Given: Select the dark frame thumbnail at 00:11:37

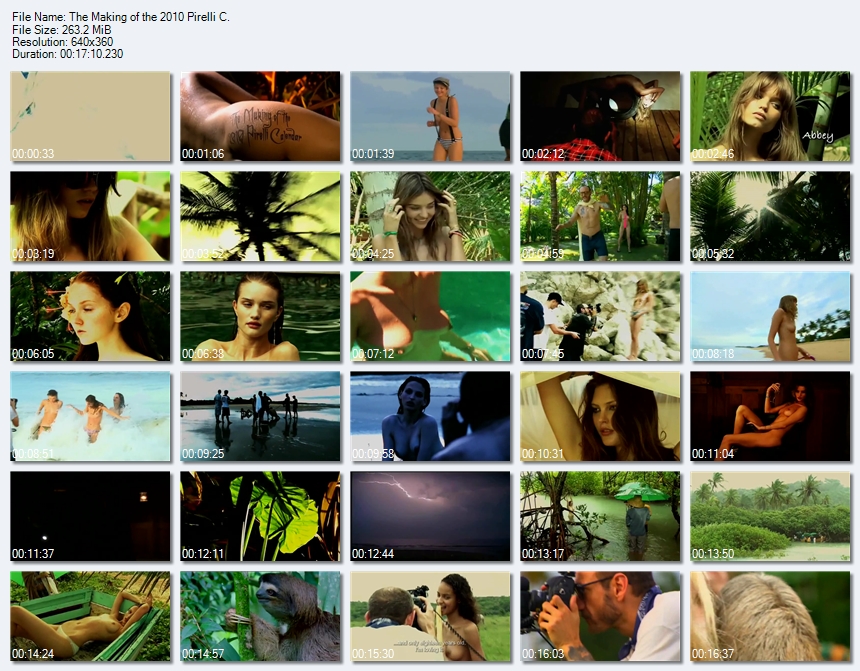Looking at the screenshot, I should pos(90,516).
